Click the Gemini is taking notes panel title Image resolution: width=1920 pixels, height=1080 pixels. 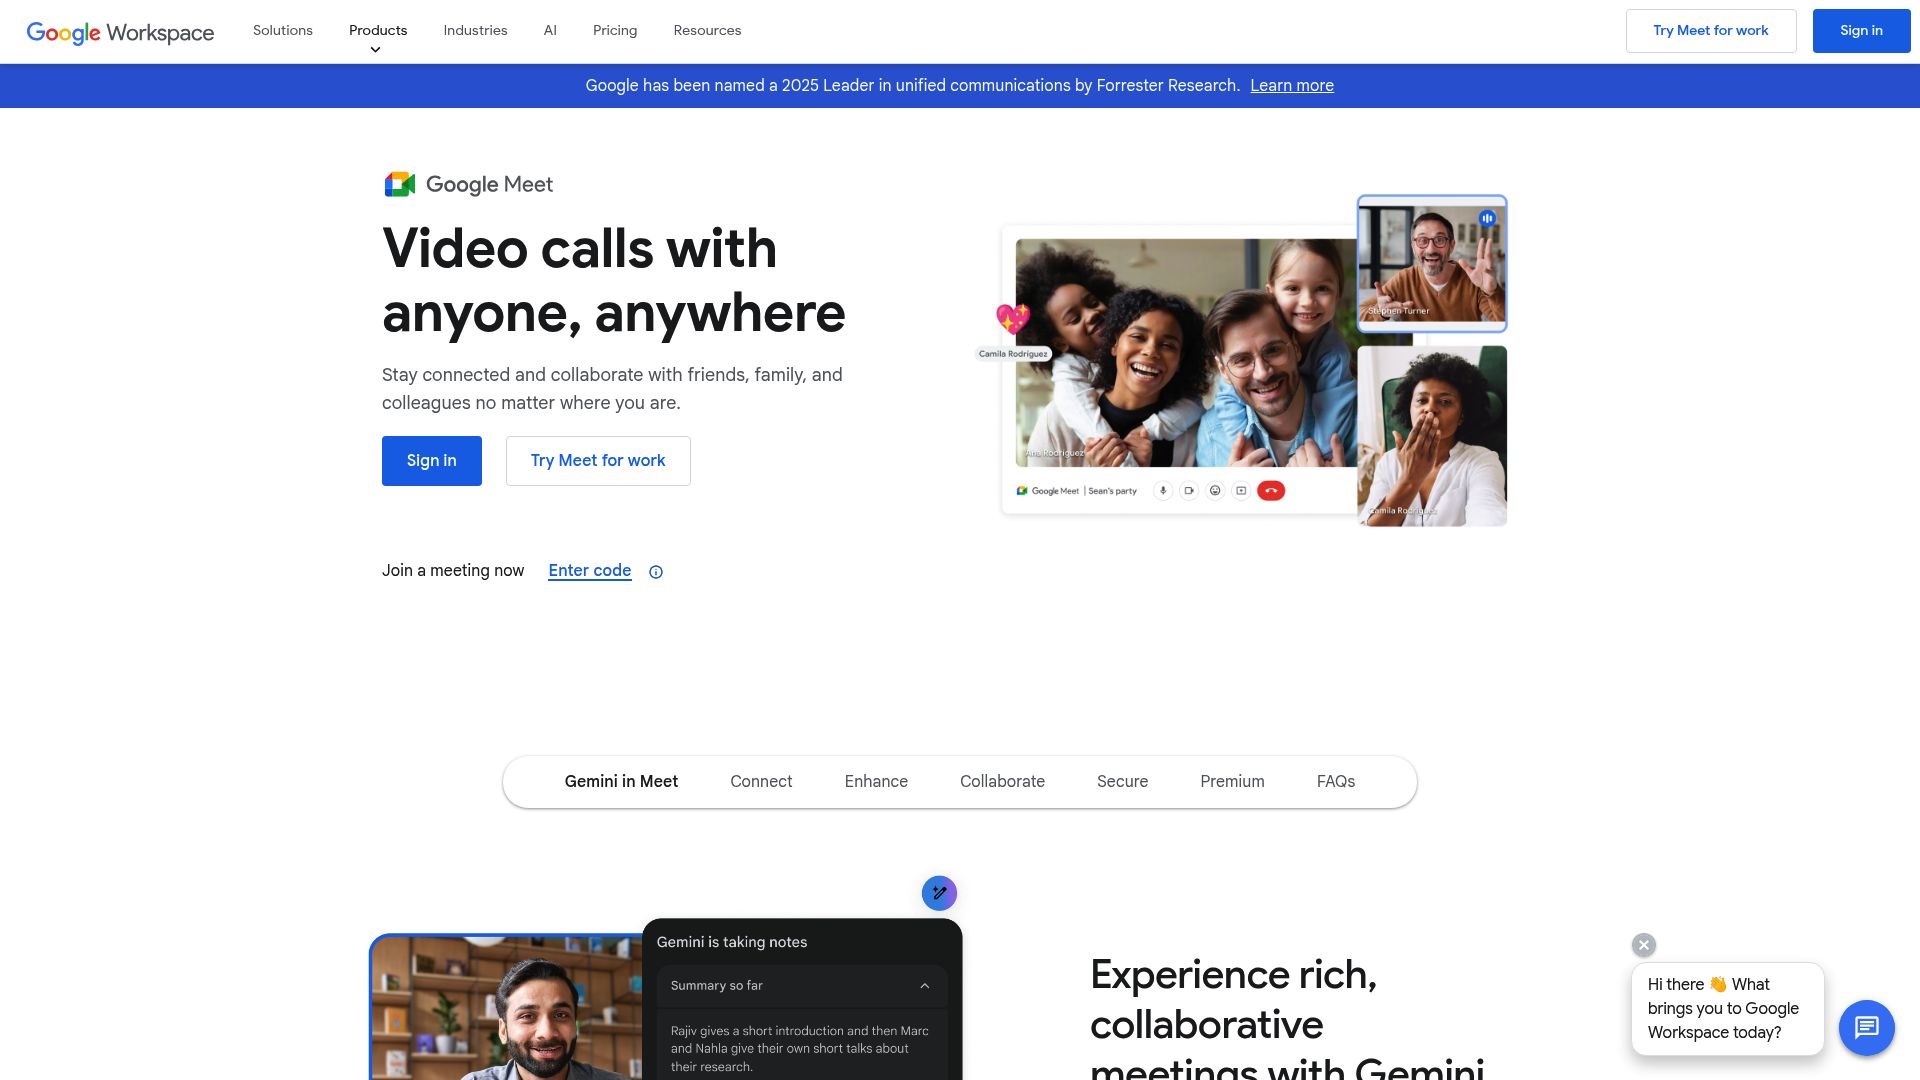point(732,942)
